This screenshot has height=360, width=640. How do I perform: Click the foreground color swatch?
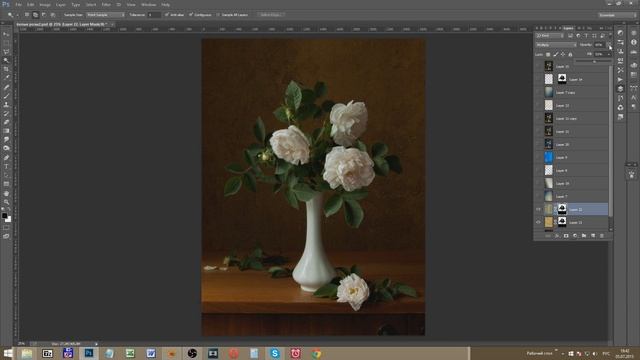[x=4, y=216]
